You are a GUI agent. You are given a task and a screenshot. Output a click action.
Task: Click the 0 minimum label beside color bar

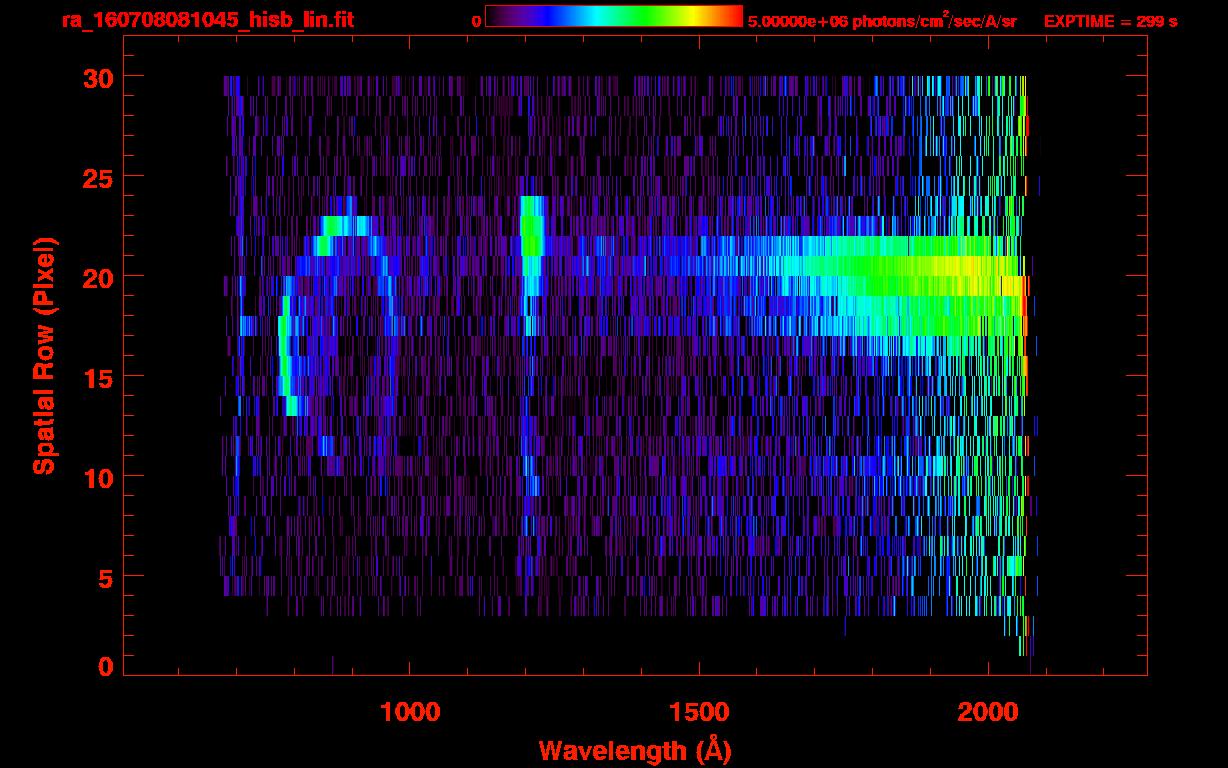476,21
